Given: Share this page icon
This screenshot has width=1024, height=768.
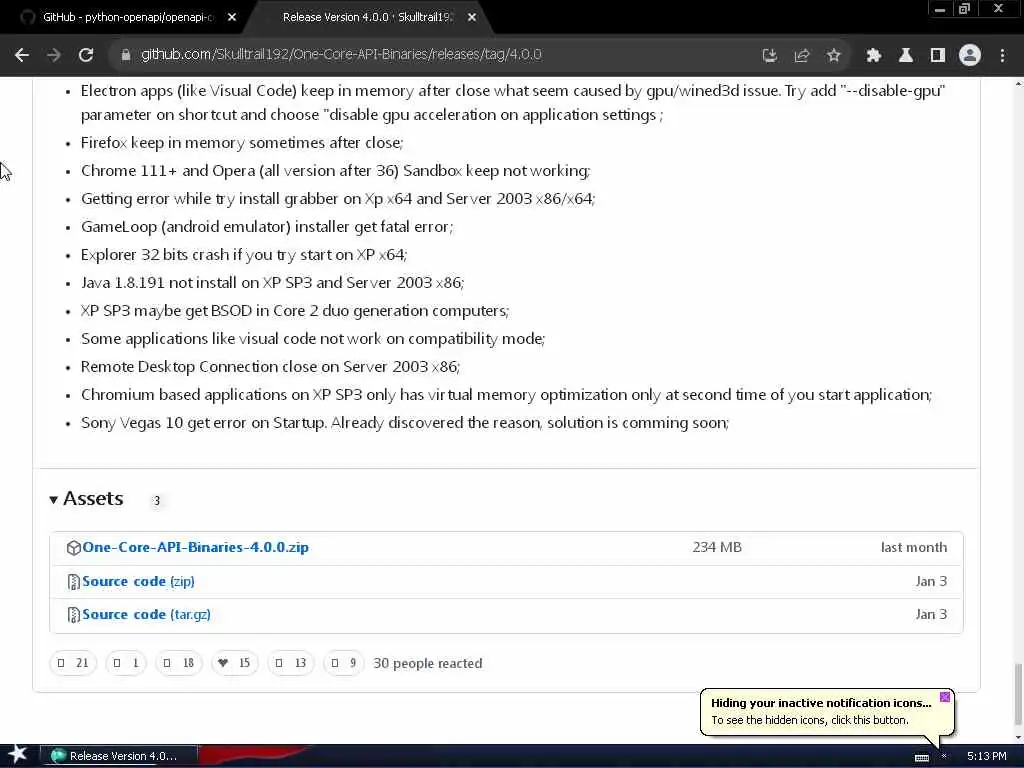Looking at the screenshot, I should [801, 55].
